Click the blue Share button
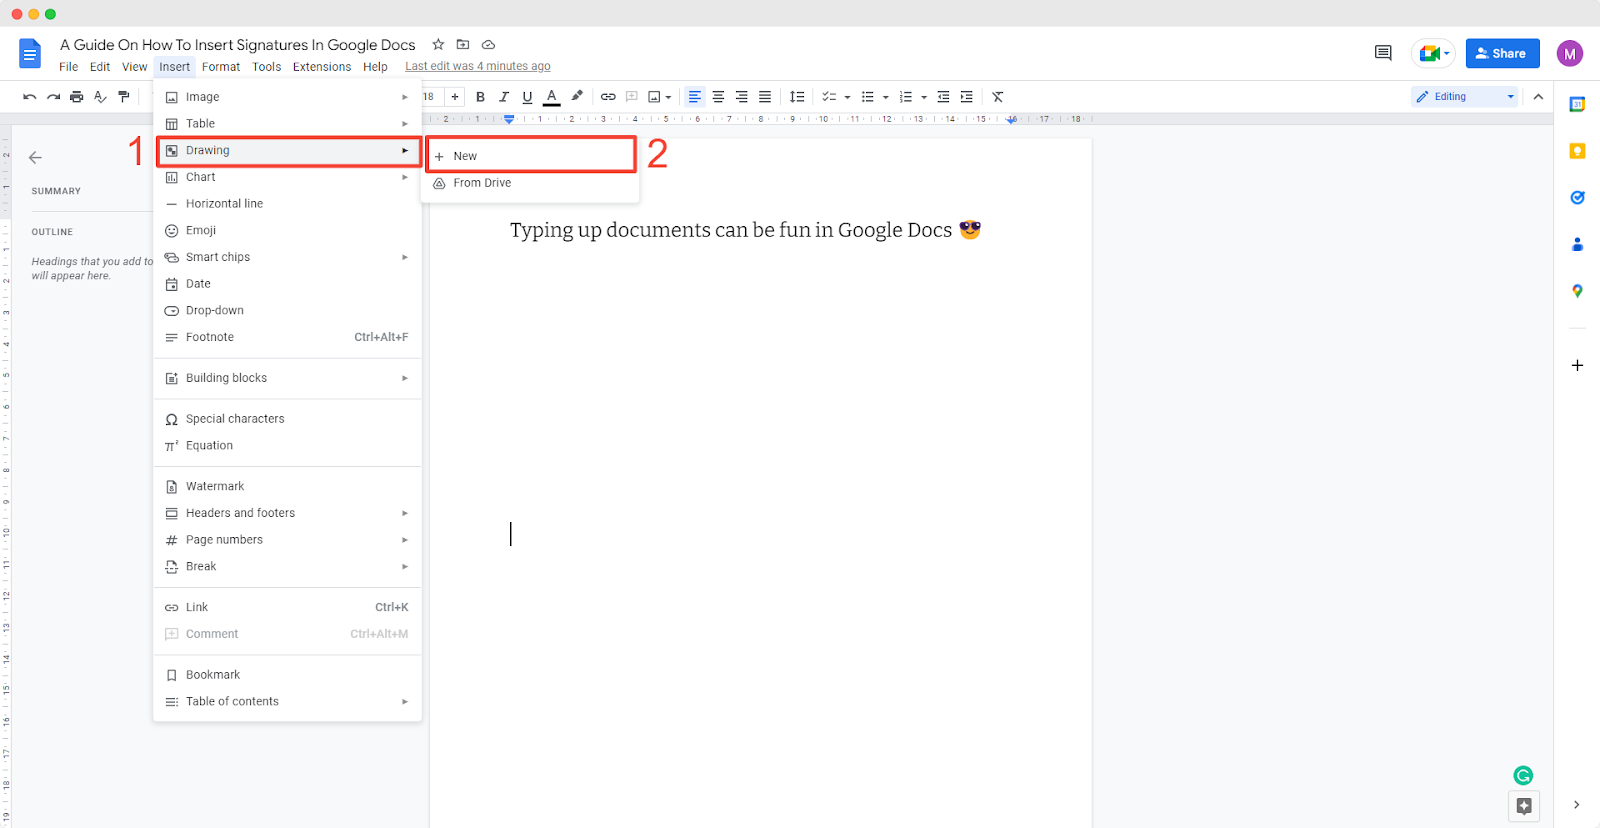1600x828 pixels. [x=1502, y=53]
